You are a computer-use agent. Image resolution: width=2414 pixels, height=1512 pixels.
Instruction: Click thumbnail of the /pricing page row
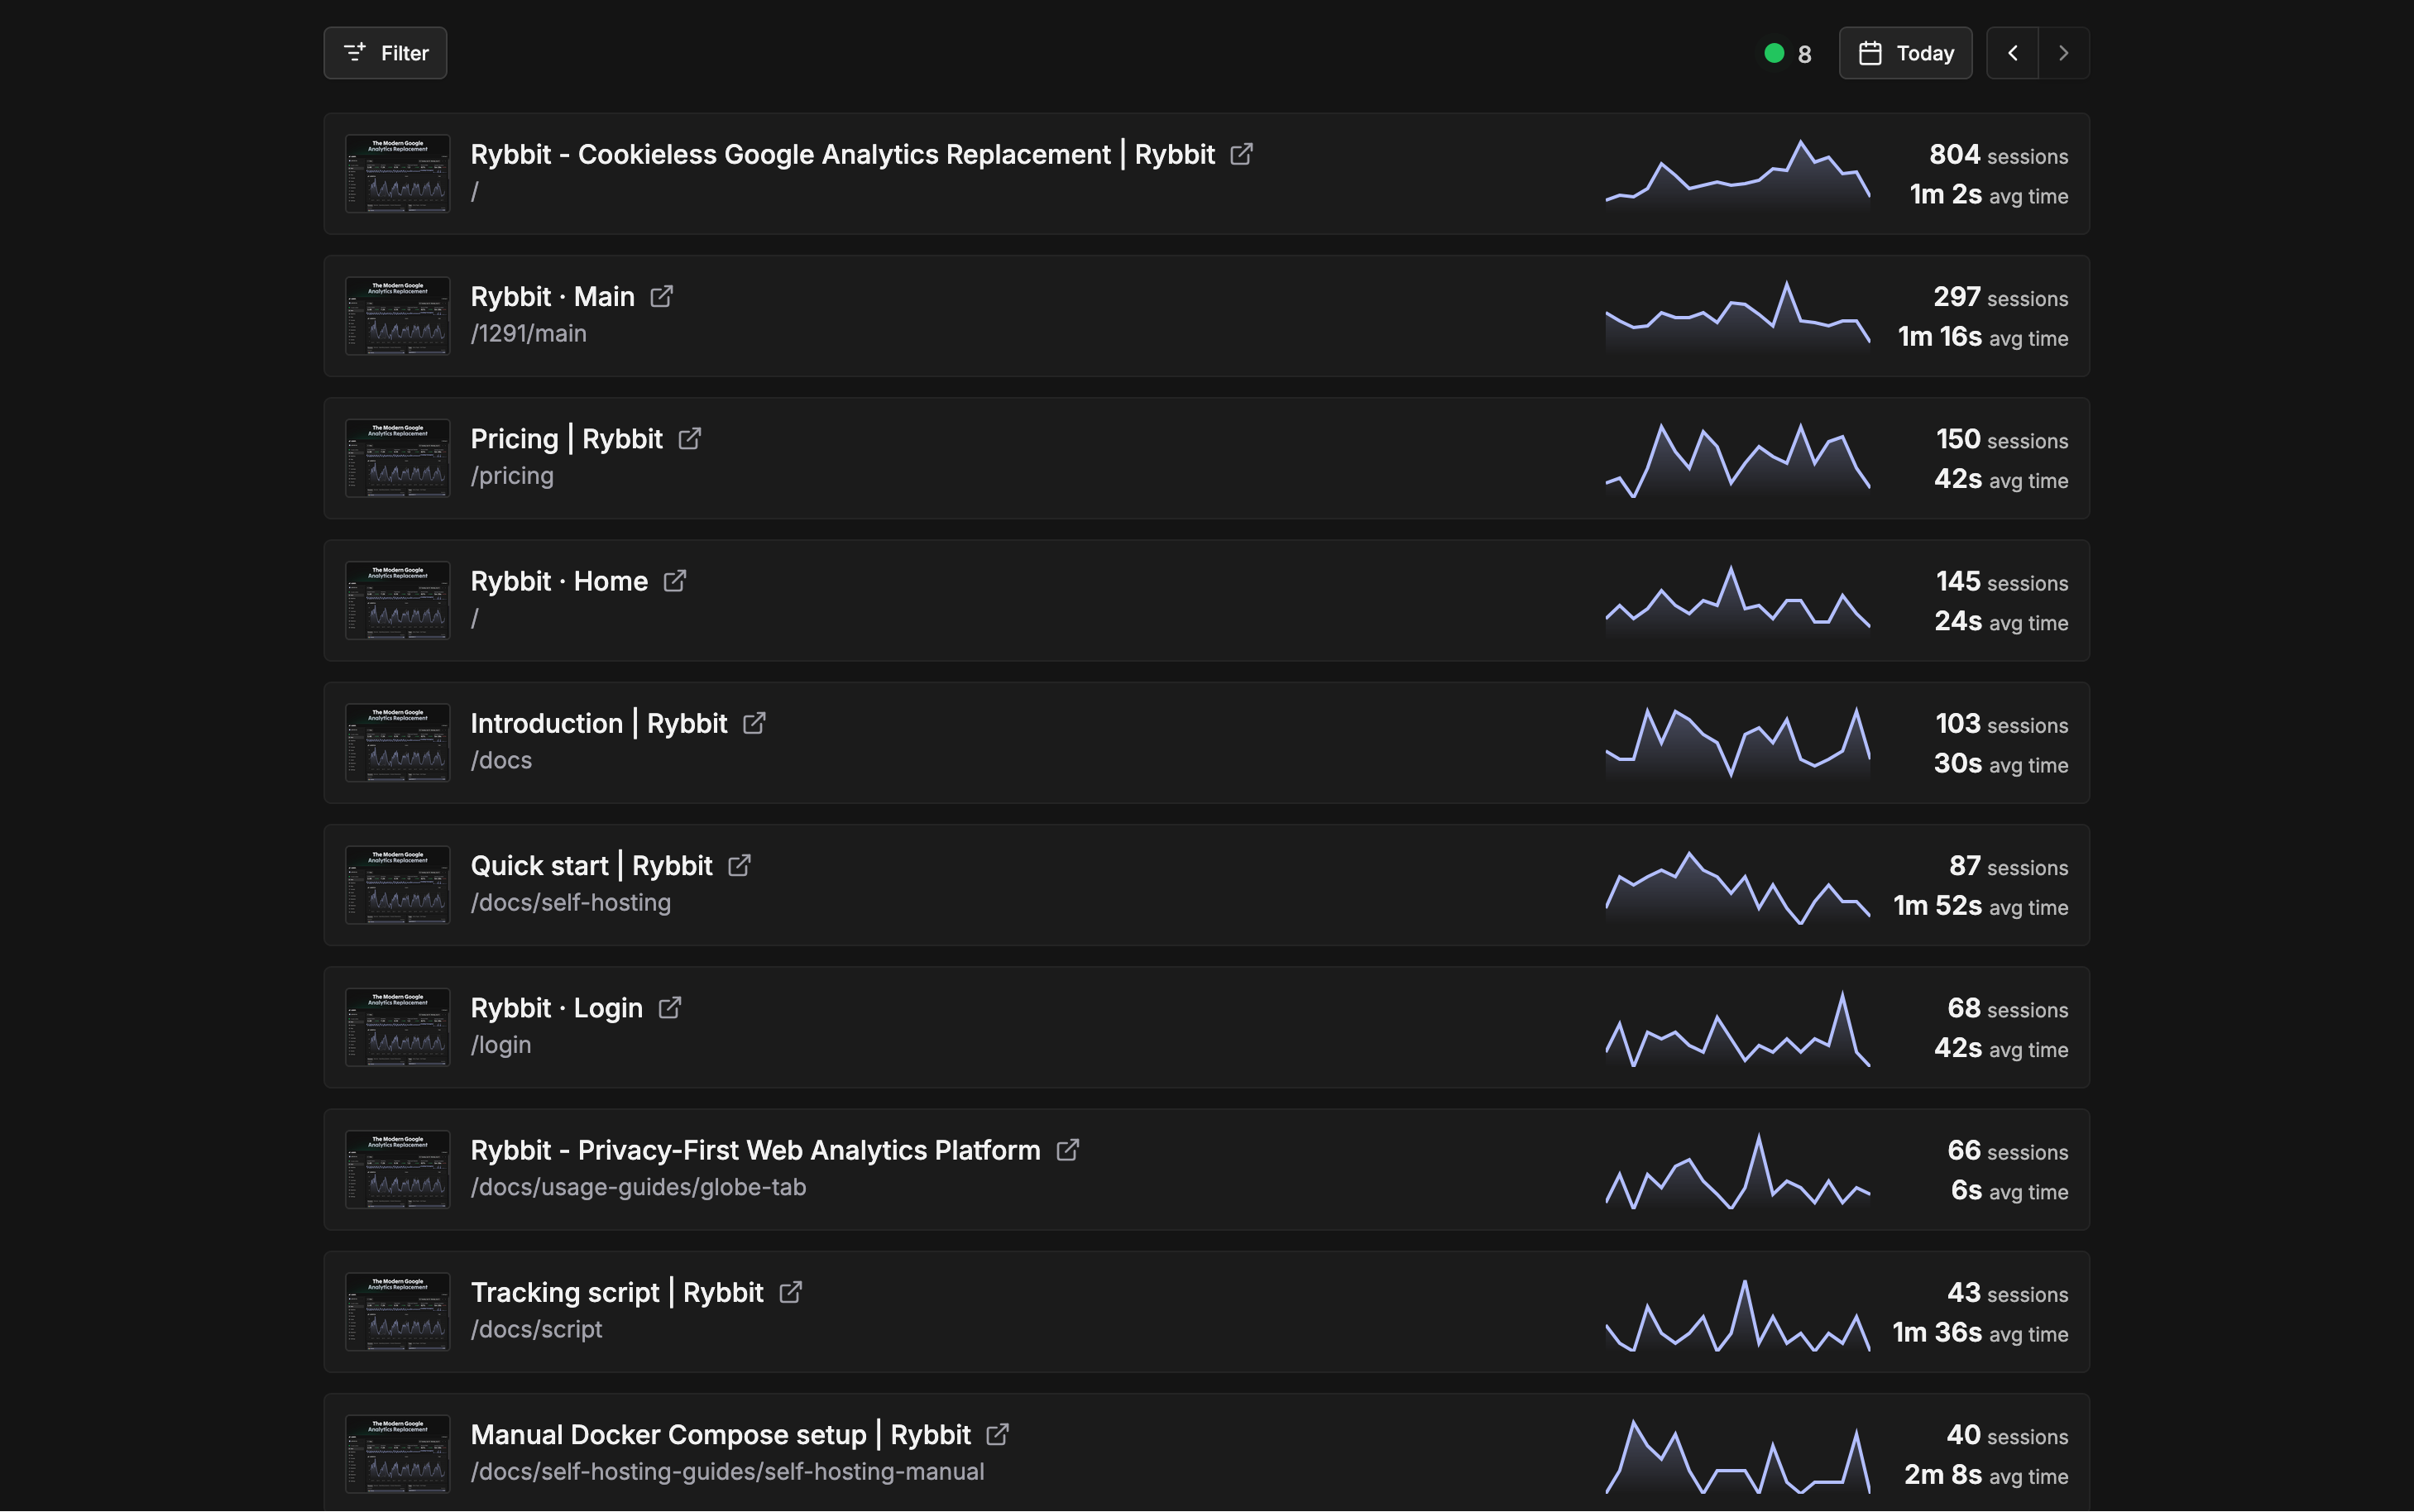pos(397,458)
